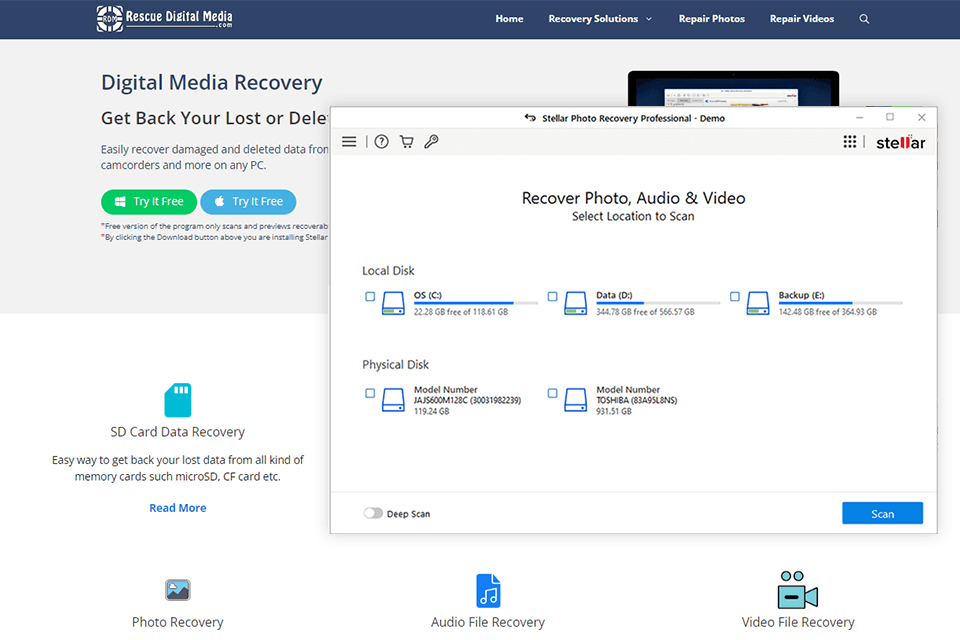The image size is (960, 640).
Task: Click the Photo Recovery picture icon
Action: point(178,590)
